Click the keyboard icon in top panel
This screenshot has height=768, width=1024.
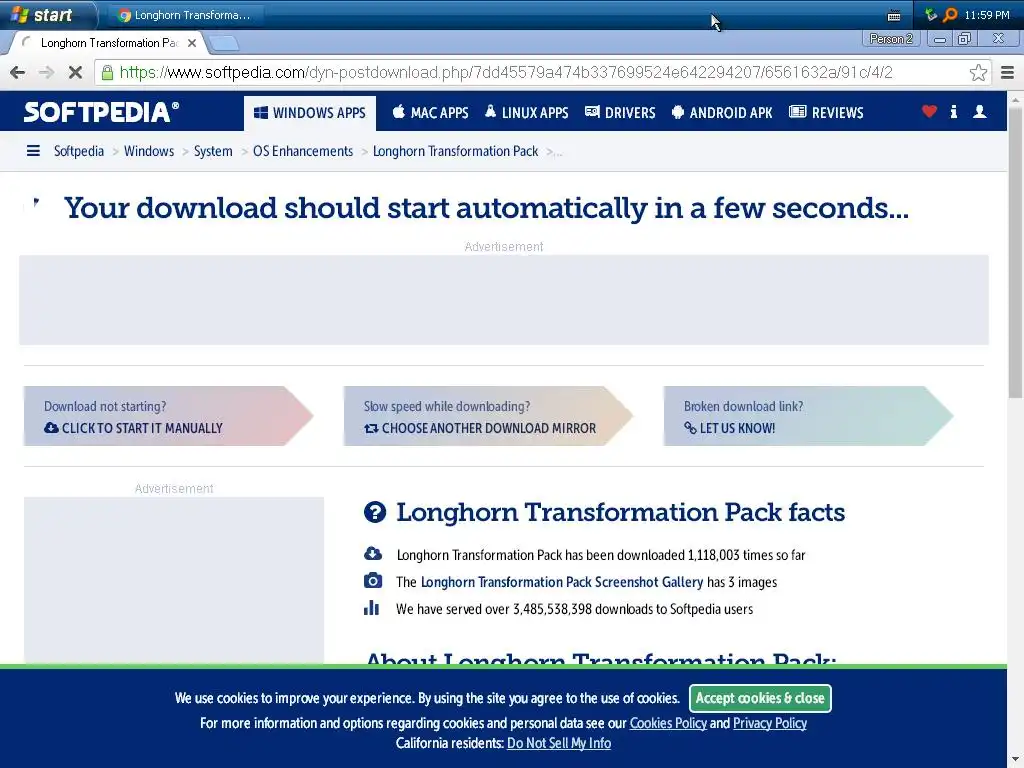click(894, 16)
